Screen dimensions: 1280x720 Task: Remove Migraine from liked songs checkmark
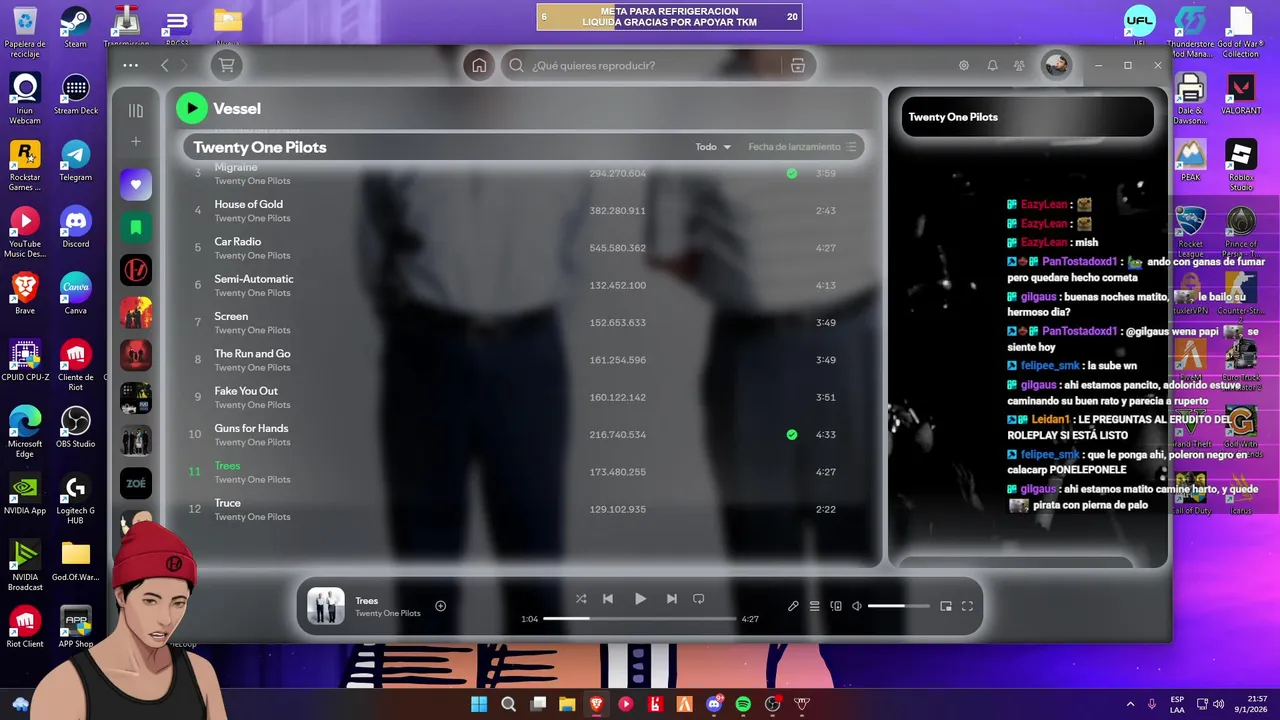(x=792, y=173)
